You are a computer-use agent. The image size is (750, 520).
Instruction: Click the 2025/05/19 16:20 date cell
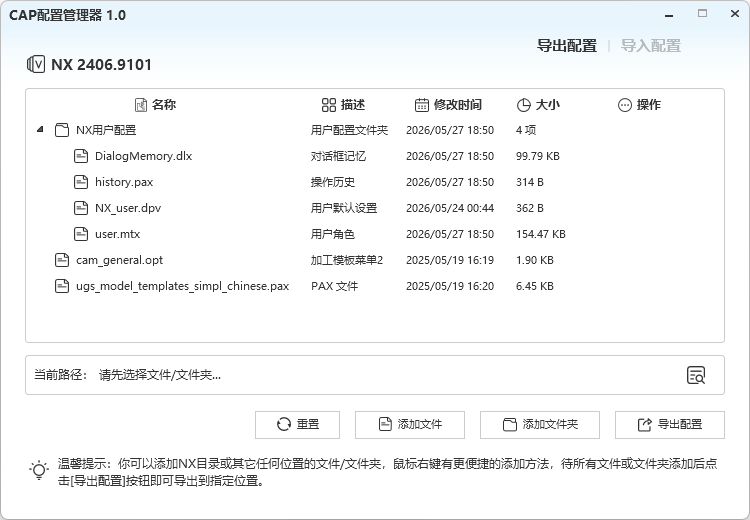[x=450, y=286]
